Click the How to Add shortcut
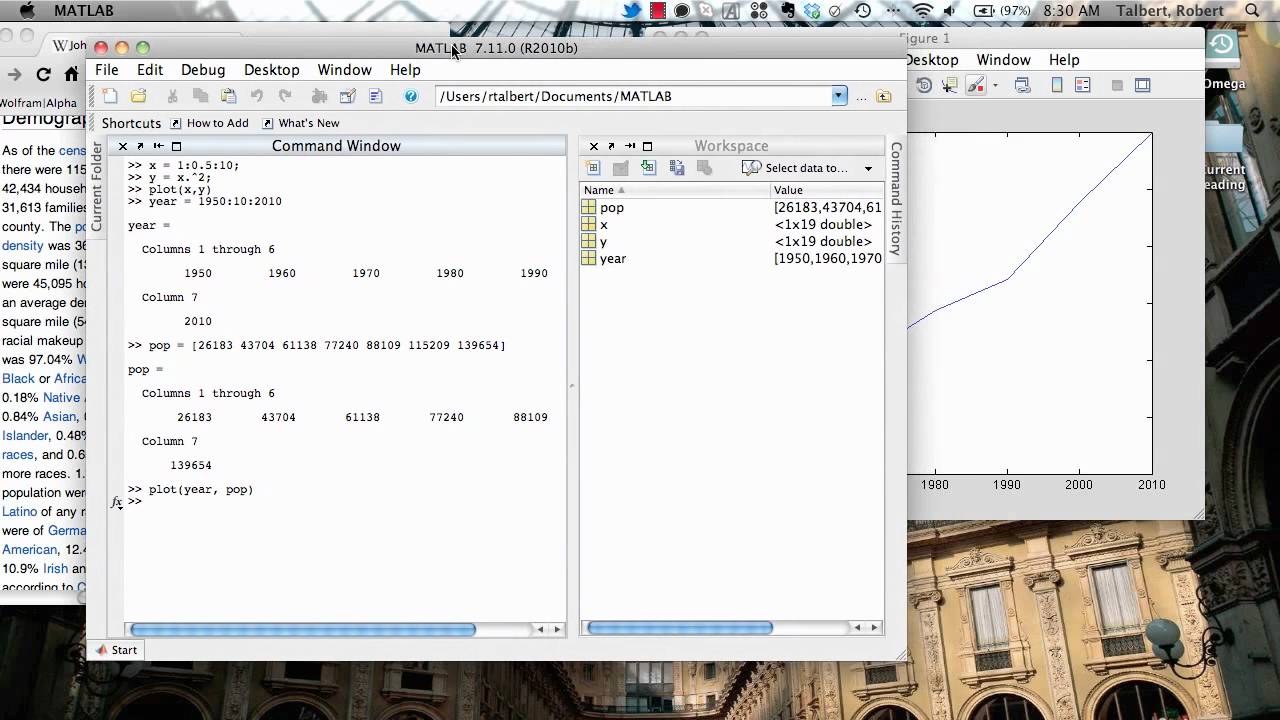 [x=209, y=123]
